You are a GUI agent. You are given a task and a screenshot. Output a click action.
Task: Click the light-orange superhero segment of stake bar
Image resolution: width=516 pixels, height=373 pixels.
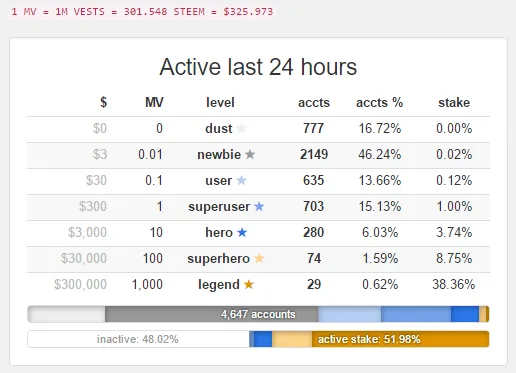pos(292,339)
